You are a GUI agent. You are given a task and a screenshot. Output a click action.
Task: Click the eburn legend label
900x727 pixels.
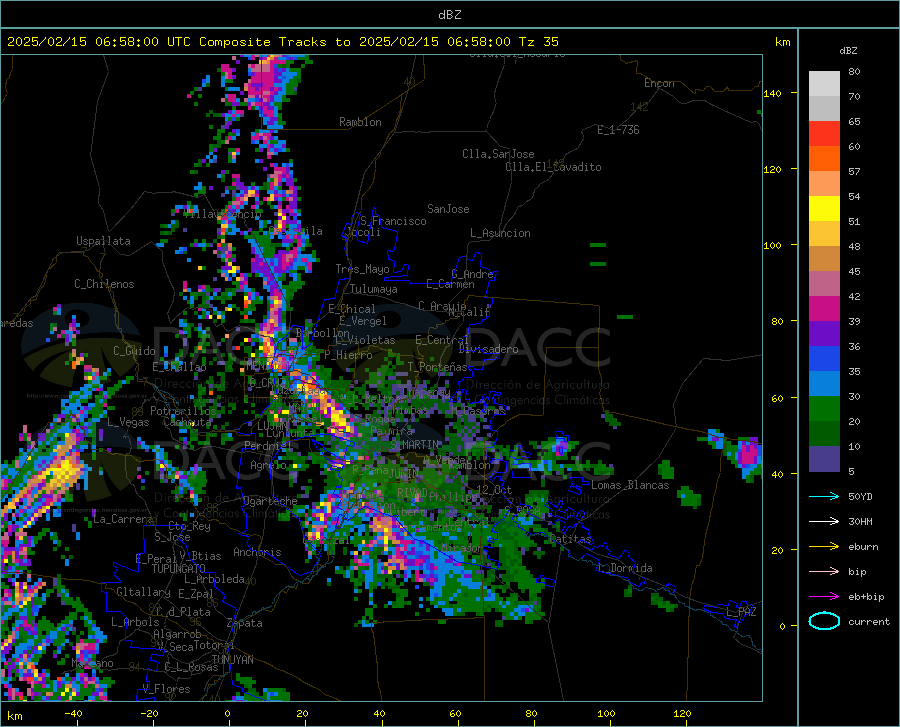coord(863,547)
